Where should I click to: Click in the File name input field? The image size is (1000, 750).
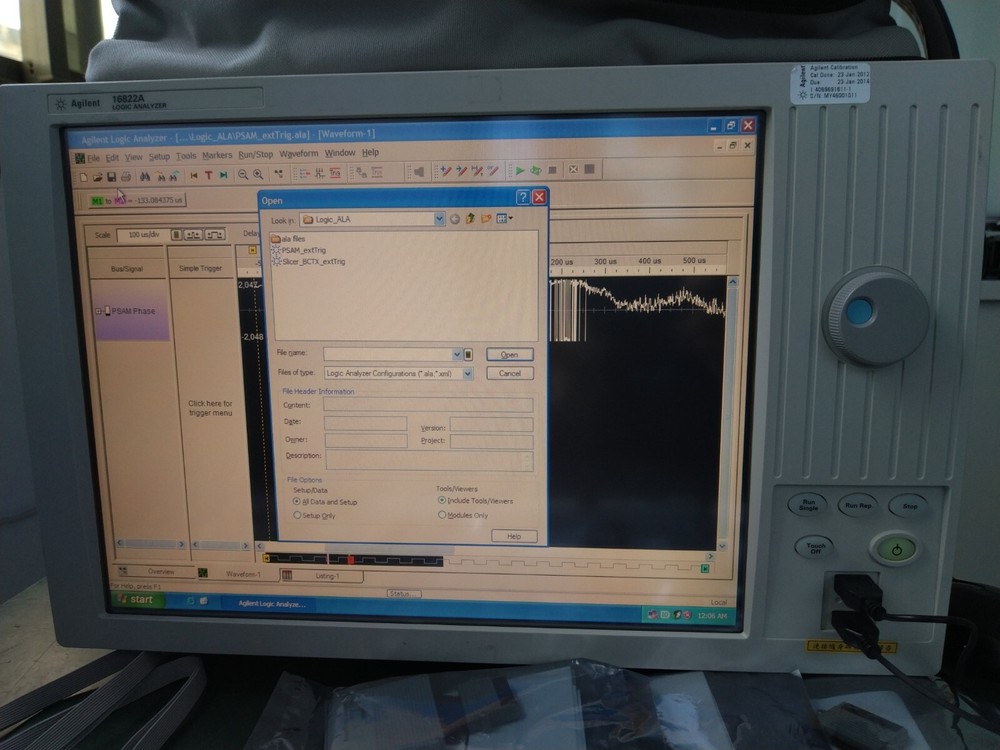tap(387, 355)
